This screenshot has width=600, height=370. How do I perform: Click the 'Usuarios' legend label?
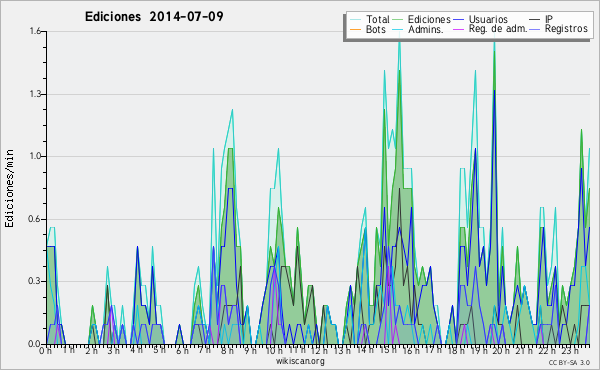tap(488, 19)
